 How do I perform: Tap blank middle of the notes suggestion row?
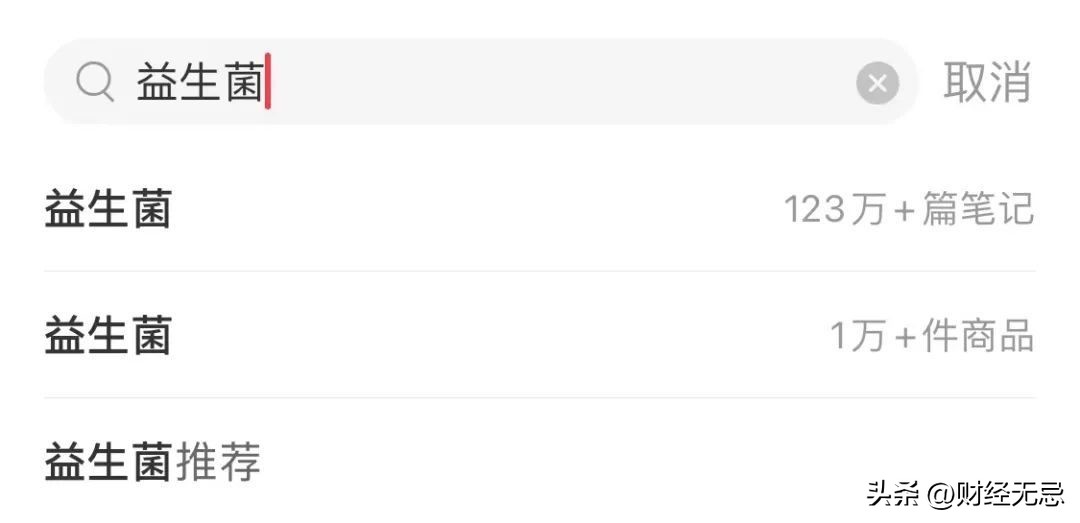tap(470, 210)
